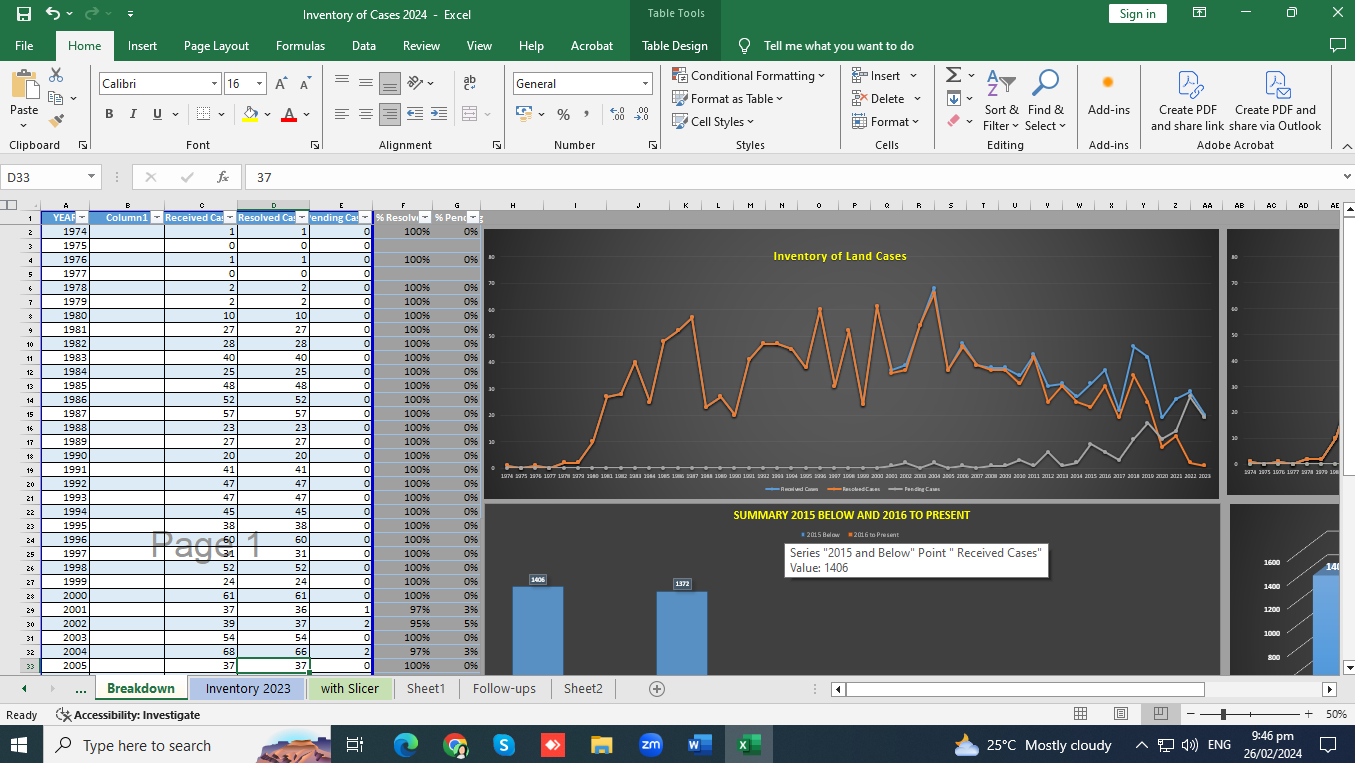Image resolution: width=1355 pixels, height=763 pixels.
Task: Click Create PDF and share via Outlook
Action: pyautogui.click(x=1275, y=101)
